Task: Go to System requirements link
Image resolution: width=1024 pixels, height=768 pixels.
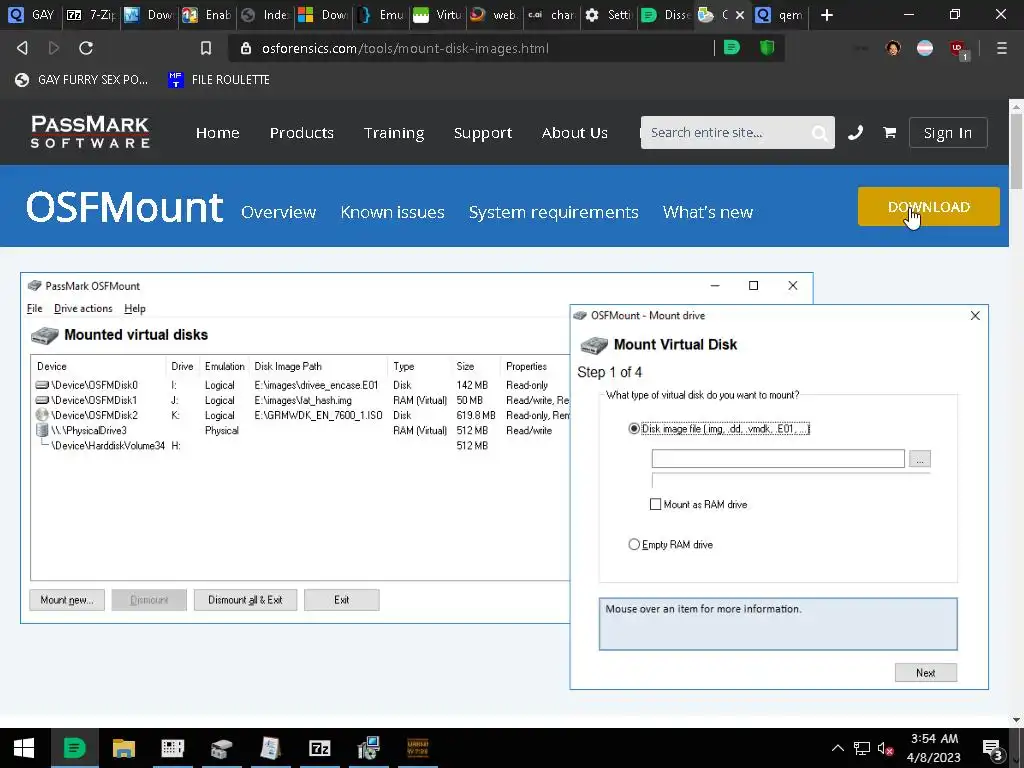Action: pos(553,212)
